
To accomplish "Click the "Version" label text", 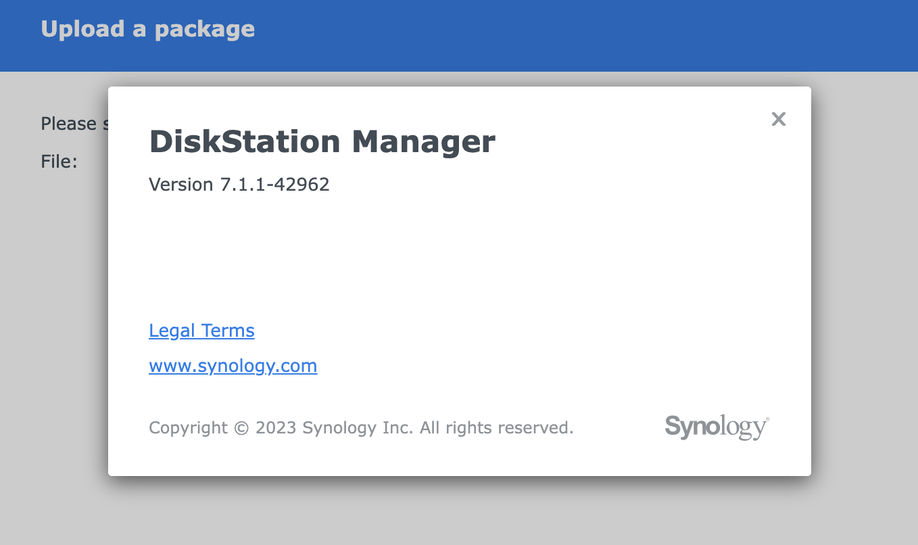I will click(x=181, y=184).
